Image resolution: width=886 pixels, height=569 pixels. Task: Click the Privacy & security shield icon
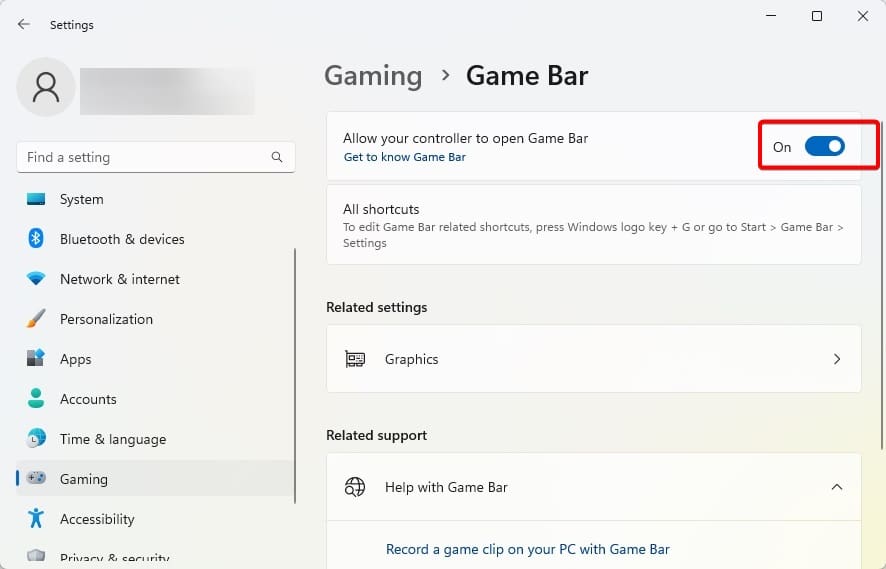(x=36, y=555)
